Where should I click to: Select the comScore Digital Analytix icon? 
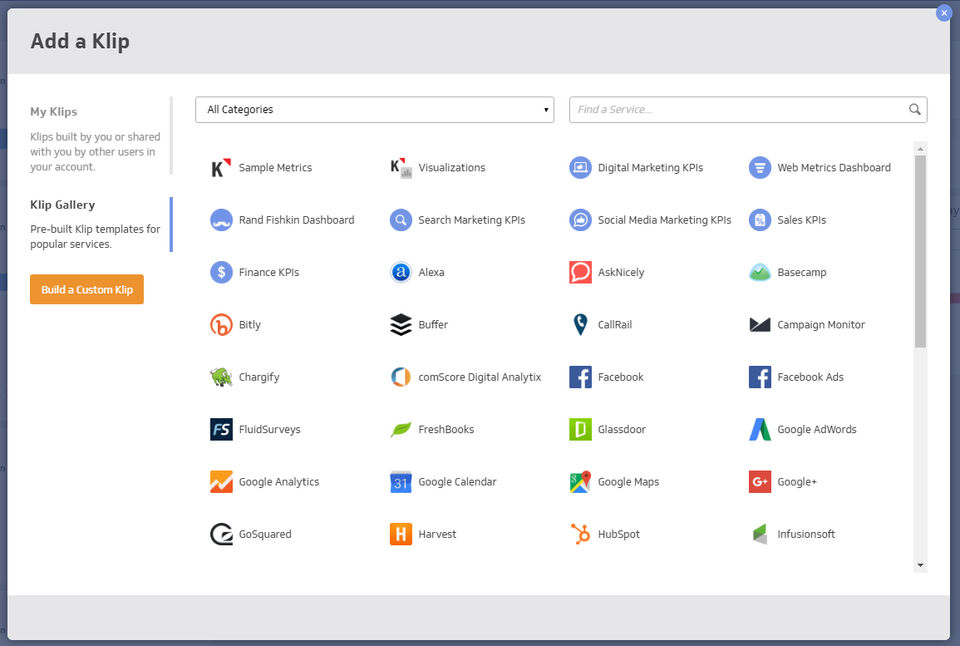point(401,377)
